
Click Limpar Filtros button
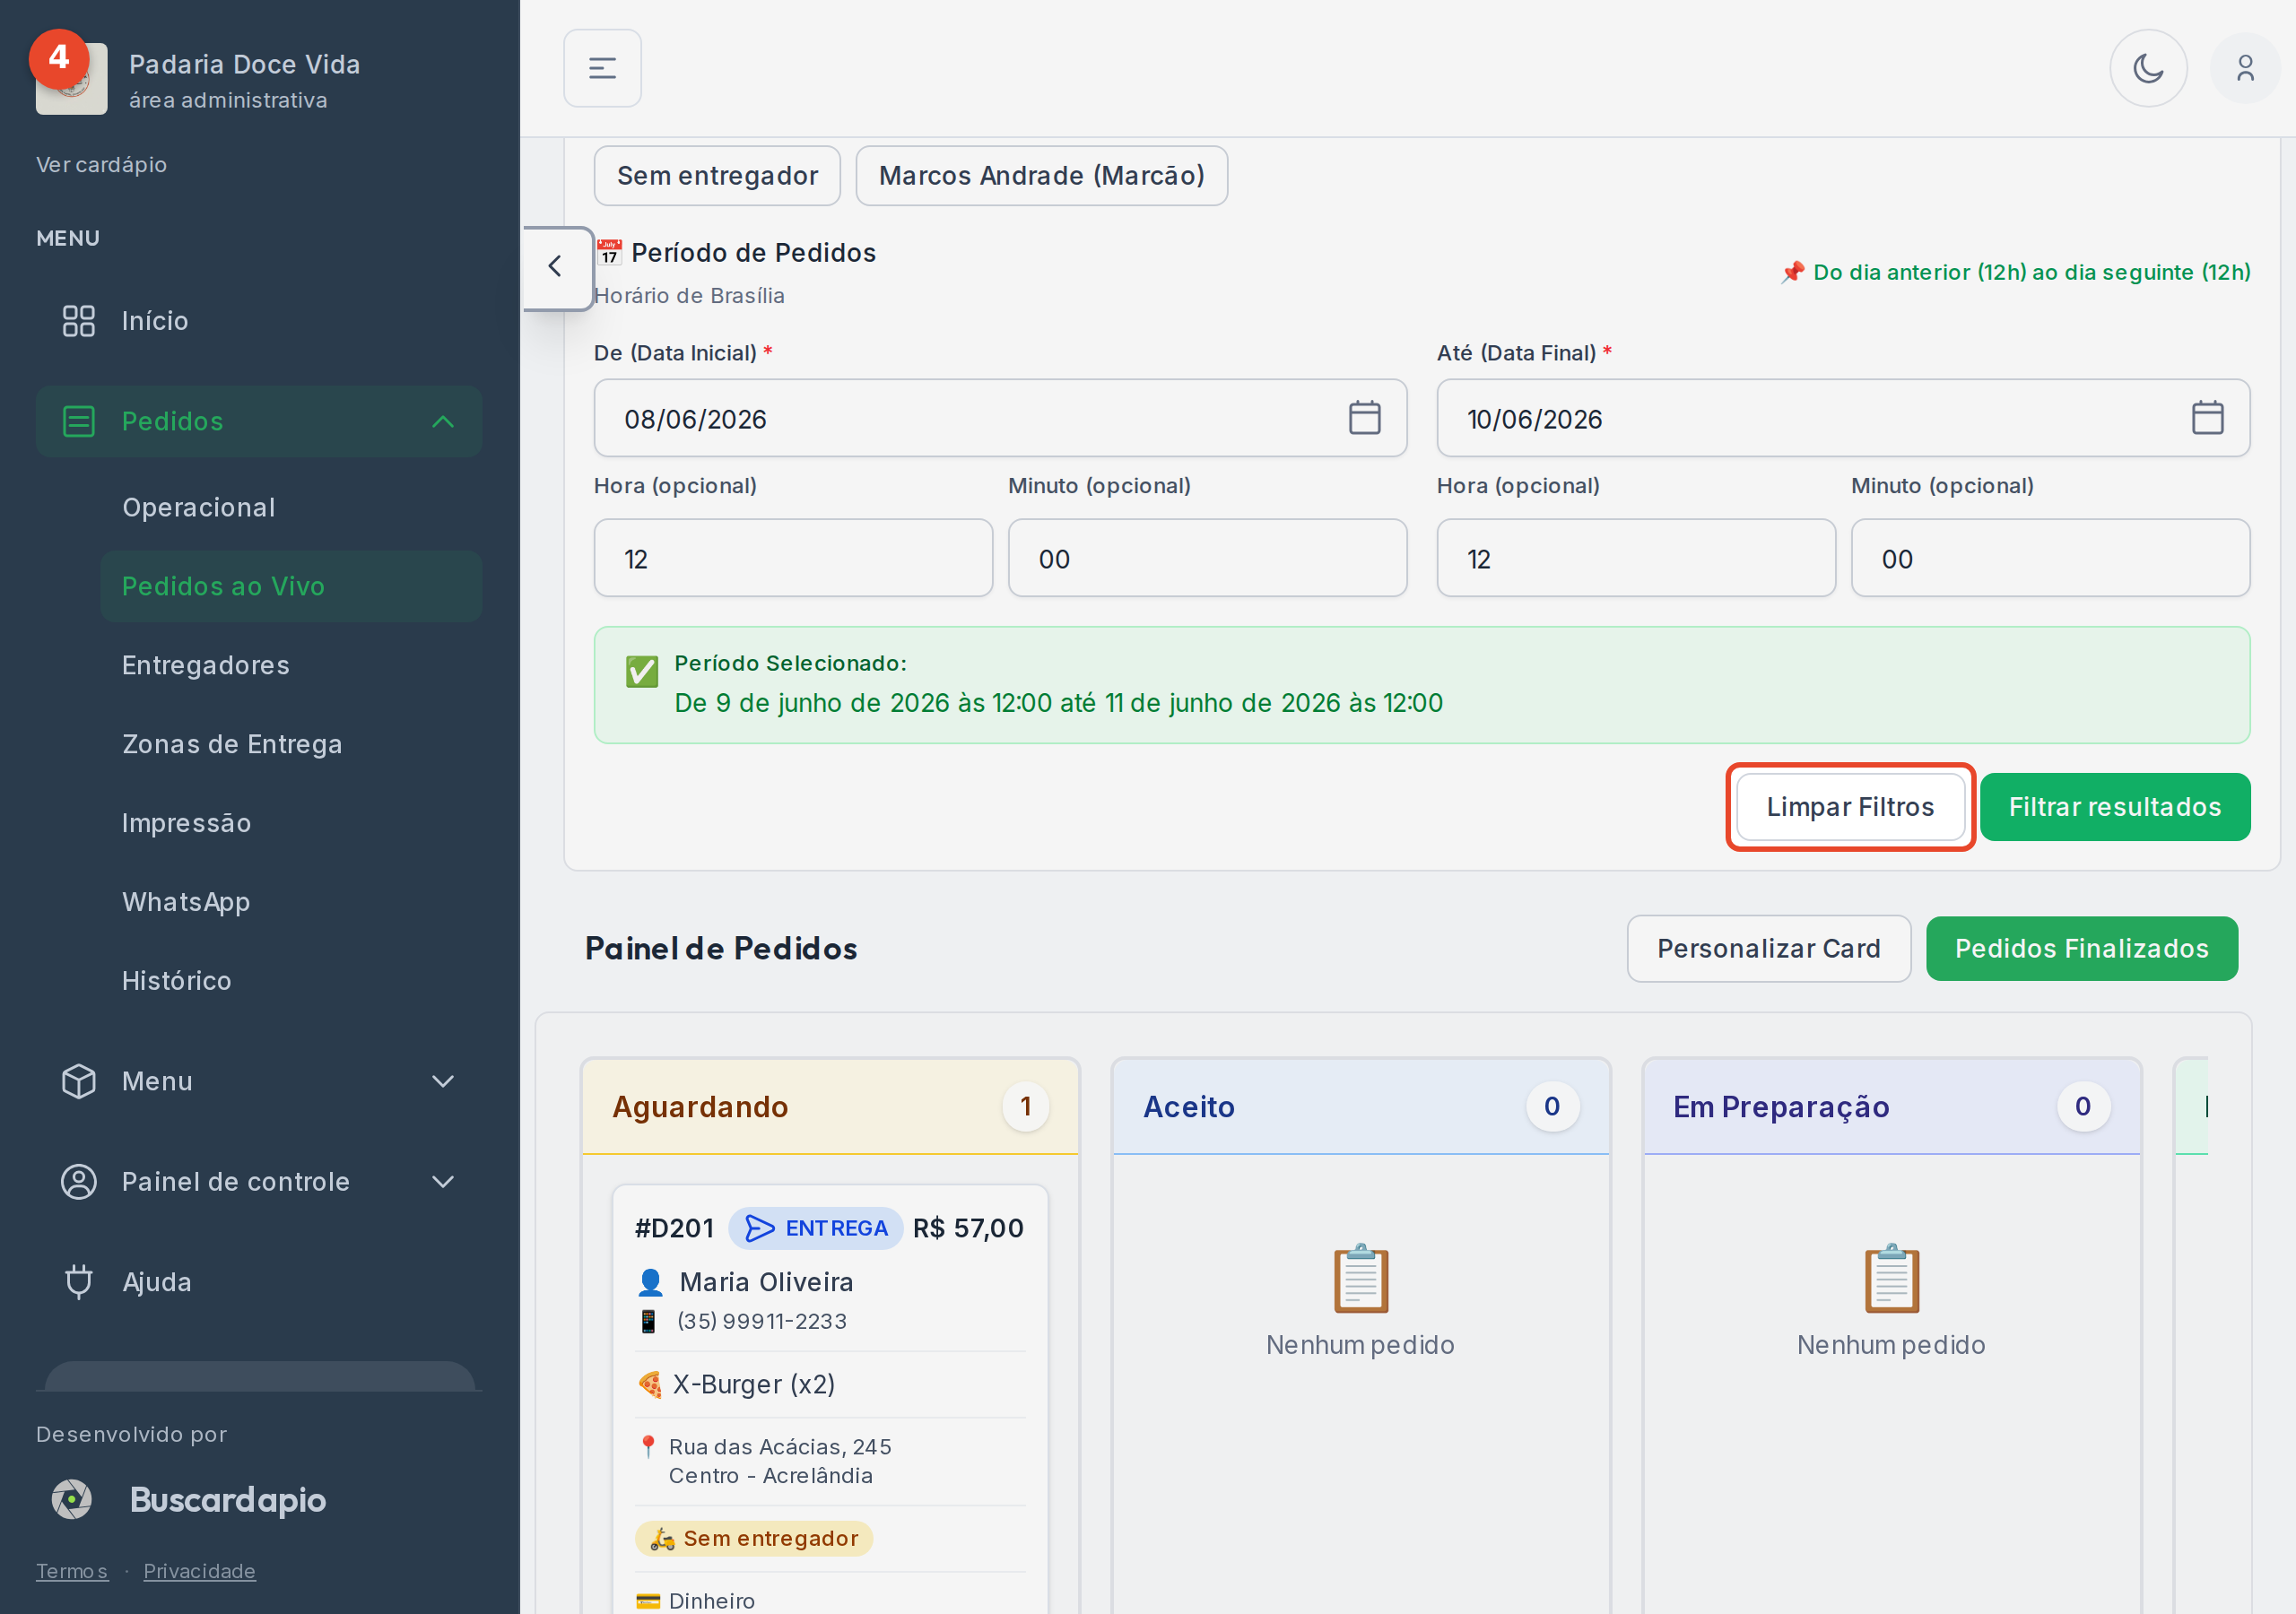point(1850,807)
